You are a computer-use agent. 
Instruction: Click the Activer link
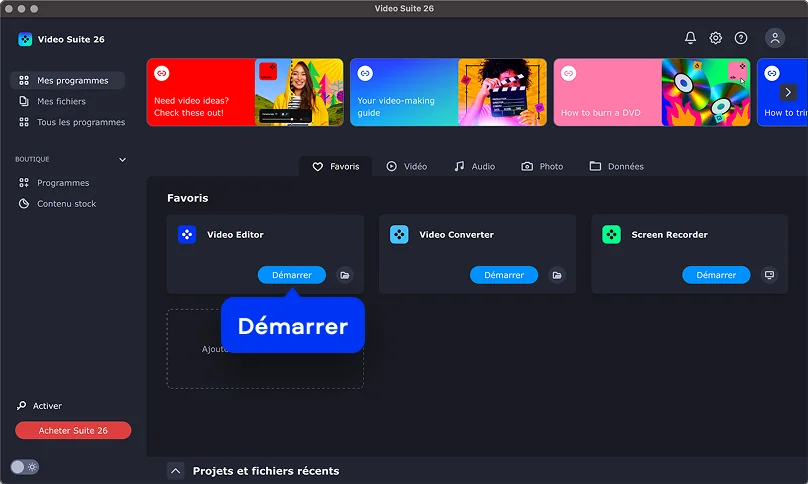(x=47, y=406)
